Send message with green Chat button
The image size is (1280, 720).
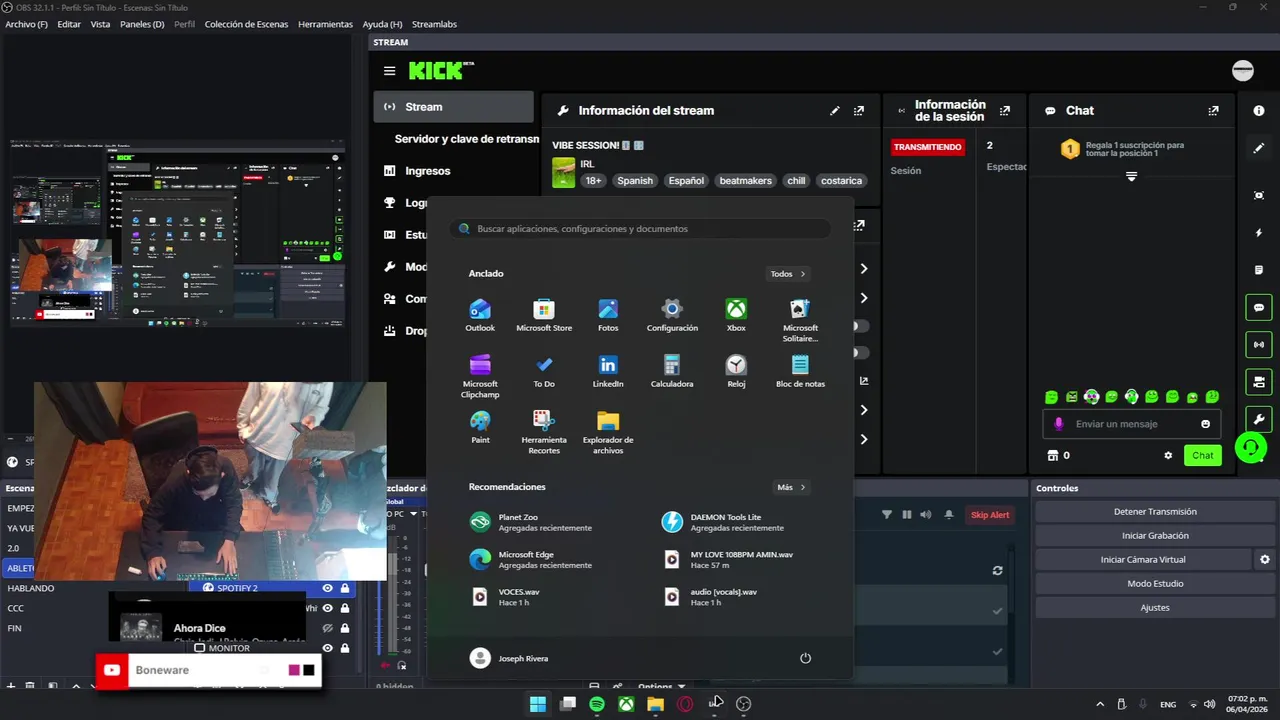(1202, 455)
